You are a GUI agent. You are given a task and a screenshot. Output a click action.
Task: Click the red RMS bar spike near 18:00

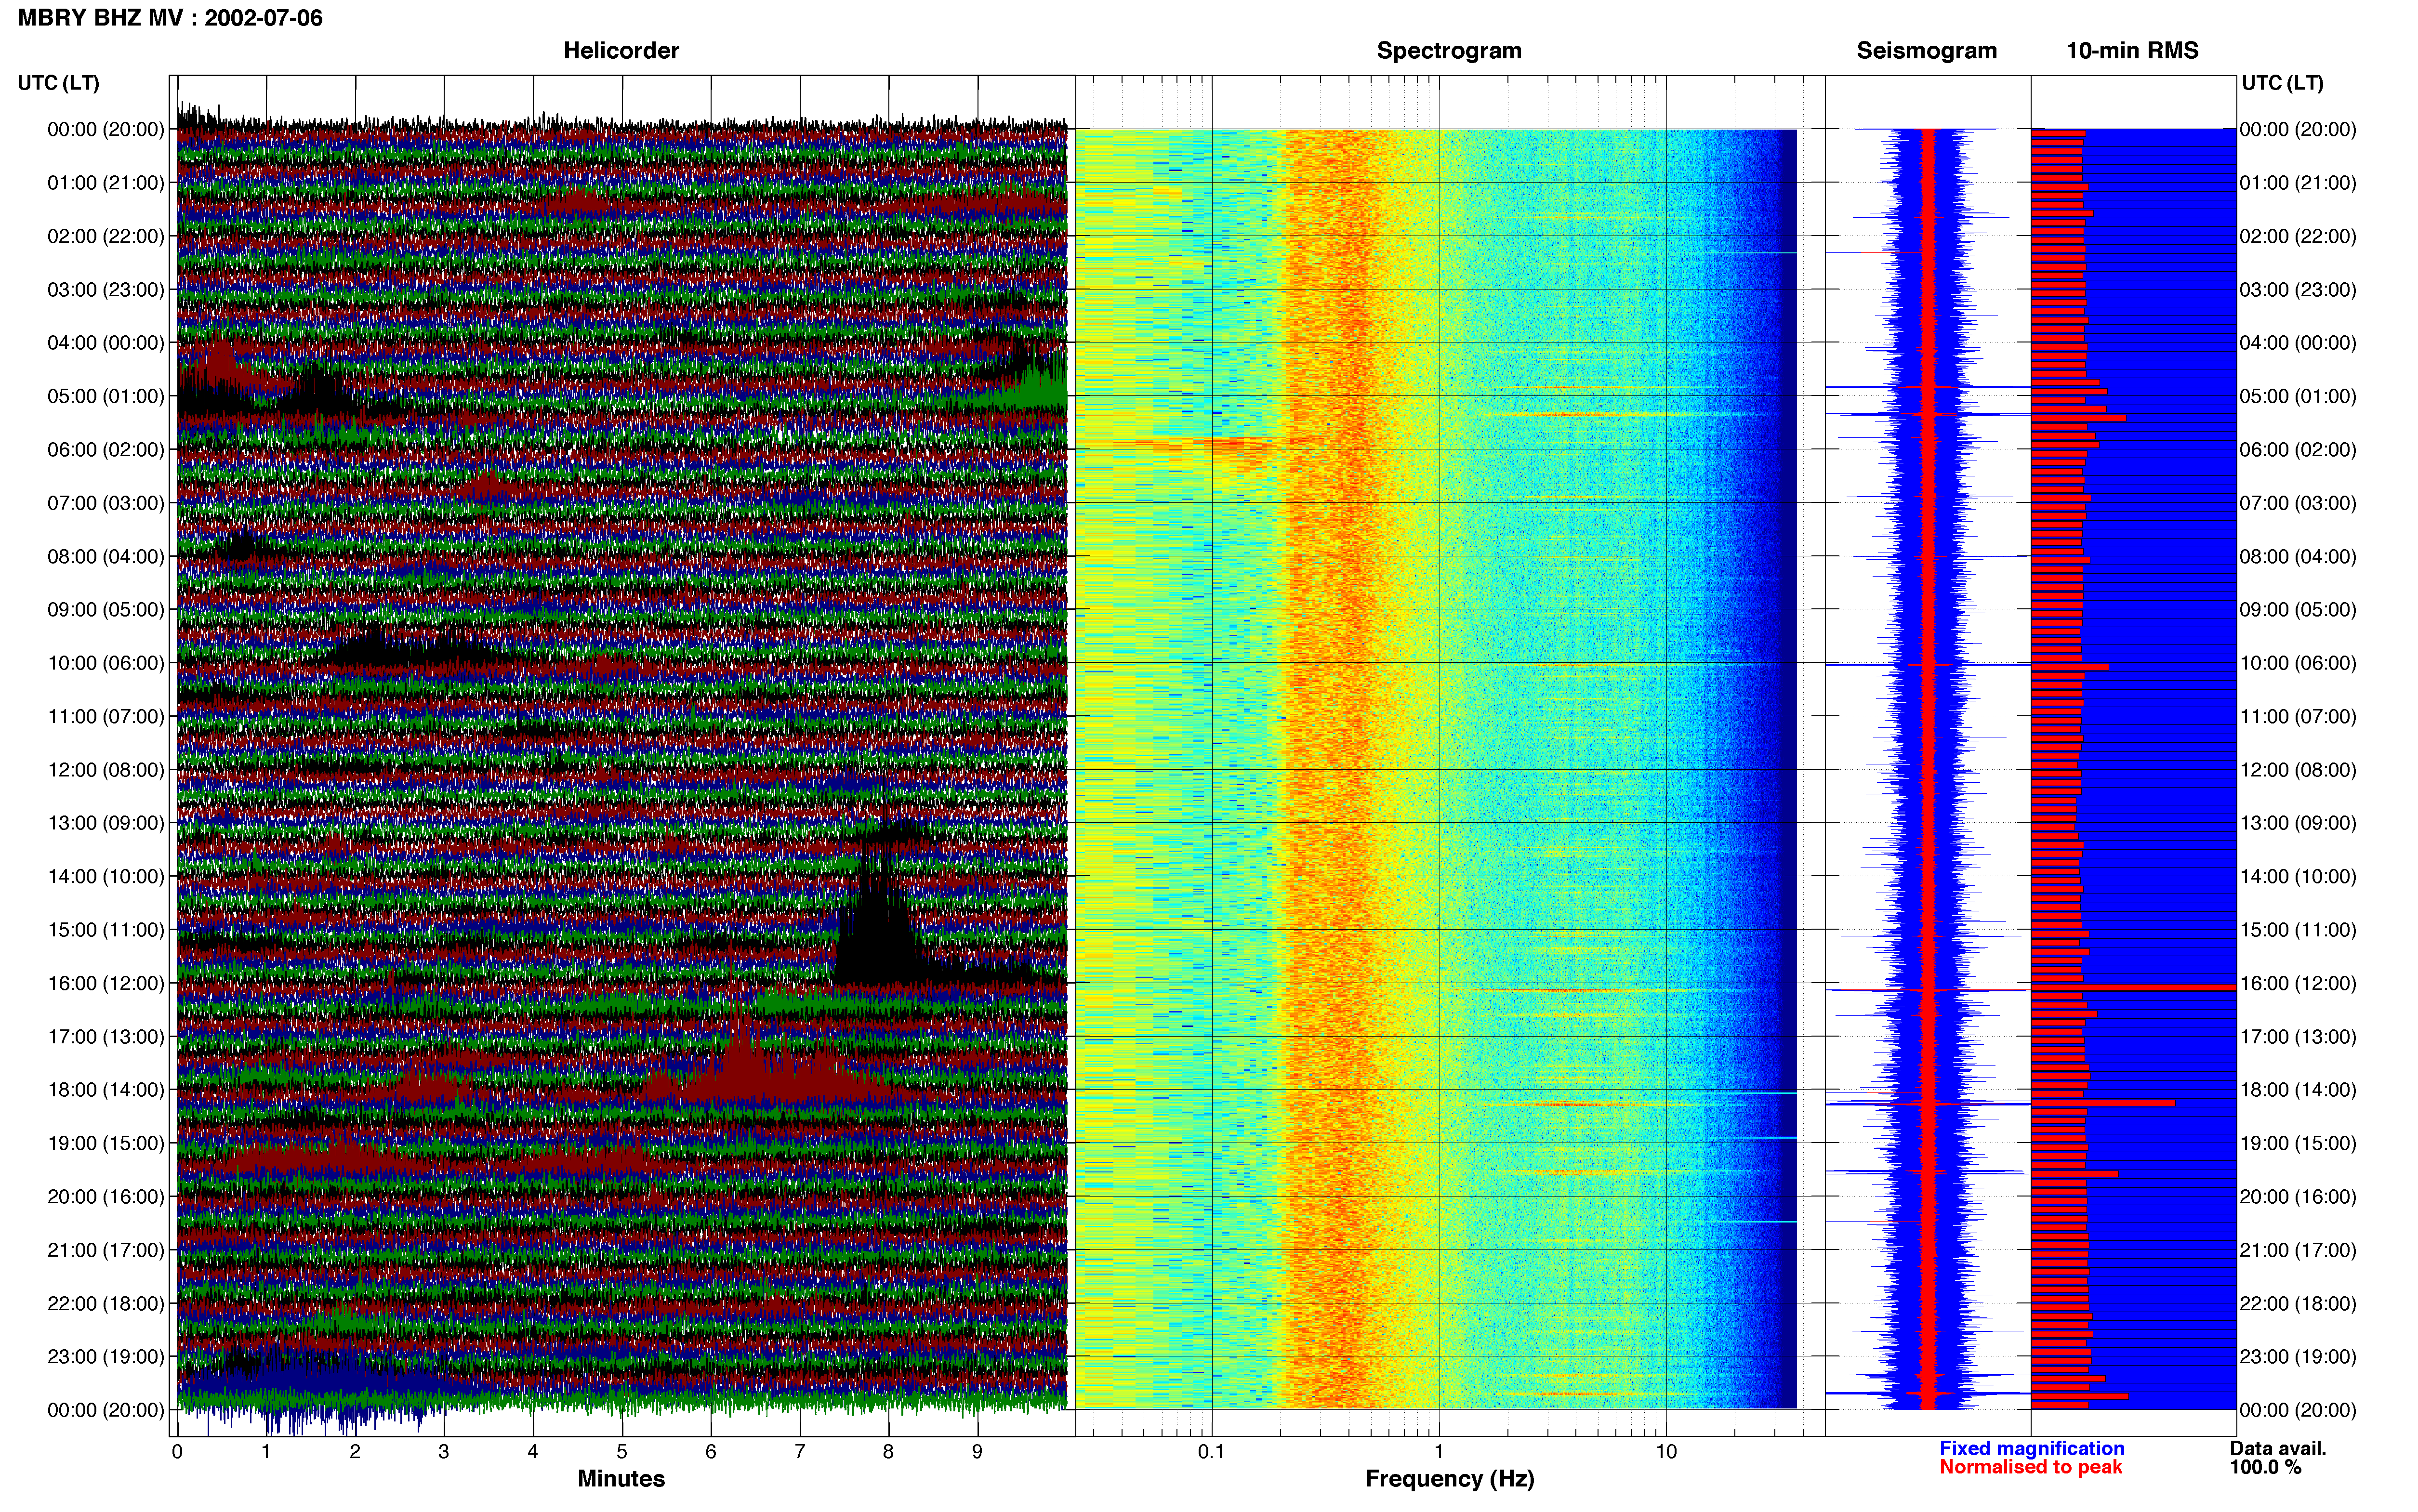[x=2103, y=1103]
